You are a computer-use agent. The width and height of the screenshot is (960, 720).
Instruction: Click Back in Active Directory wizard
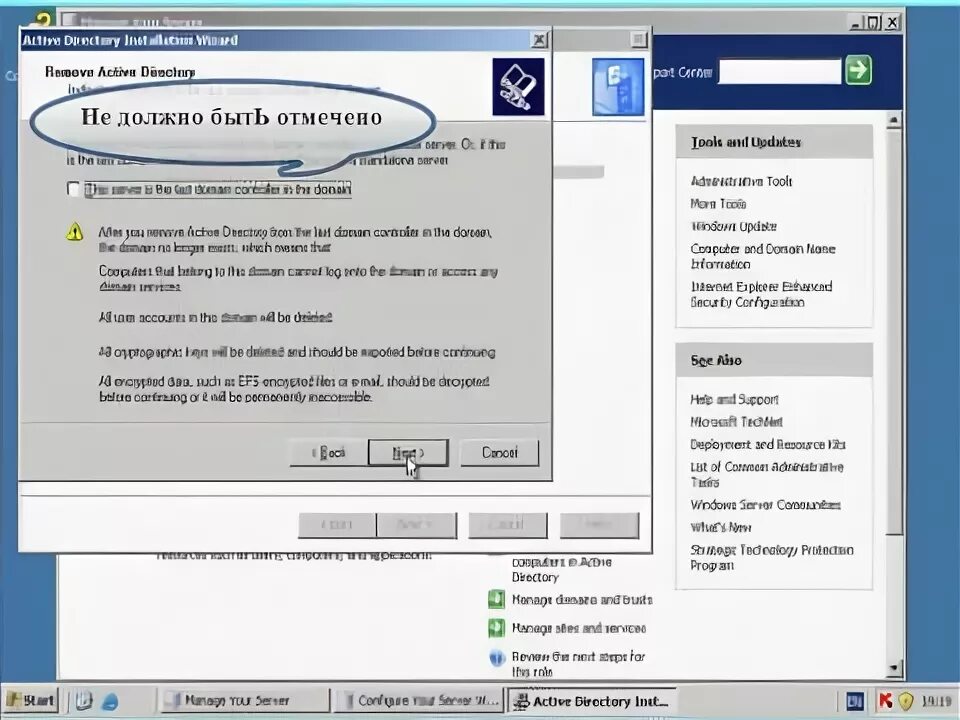(329, 452)
